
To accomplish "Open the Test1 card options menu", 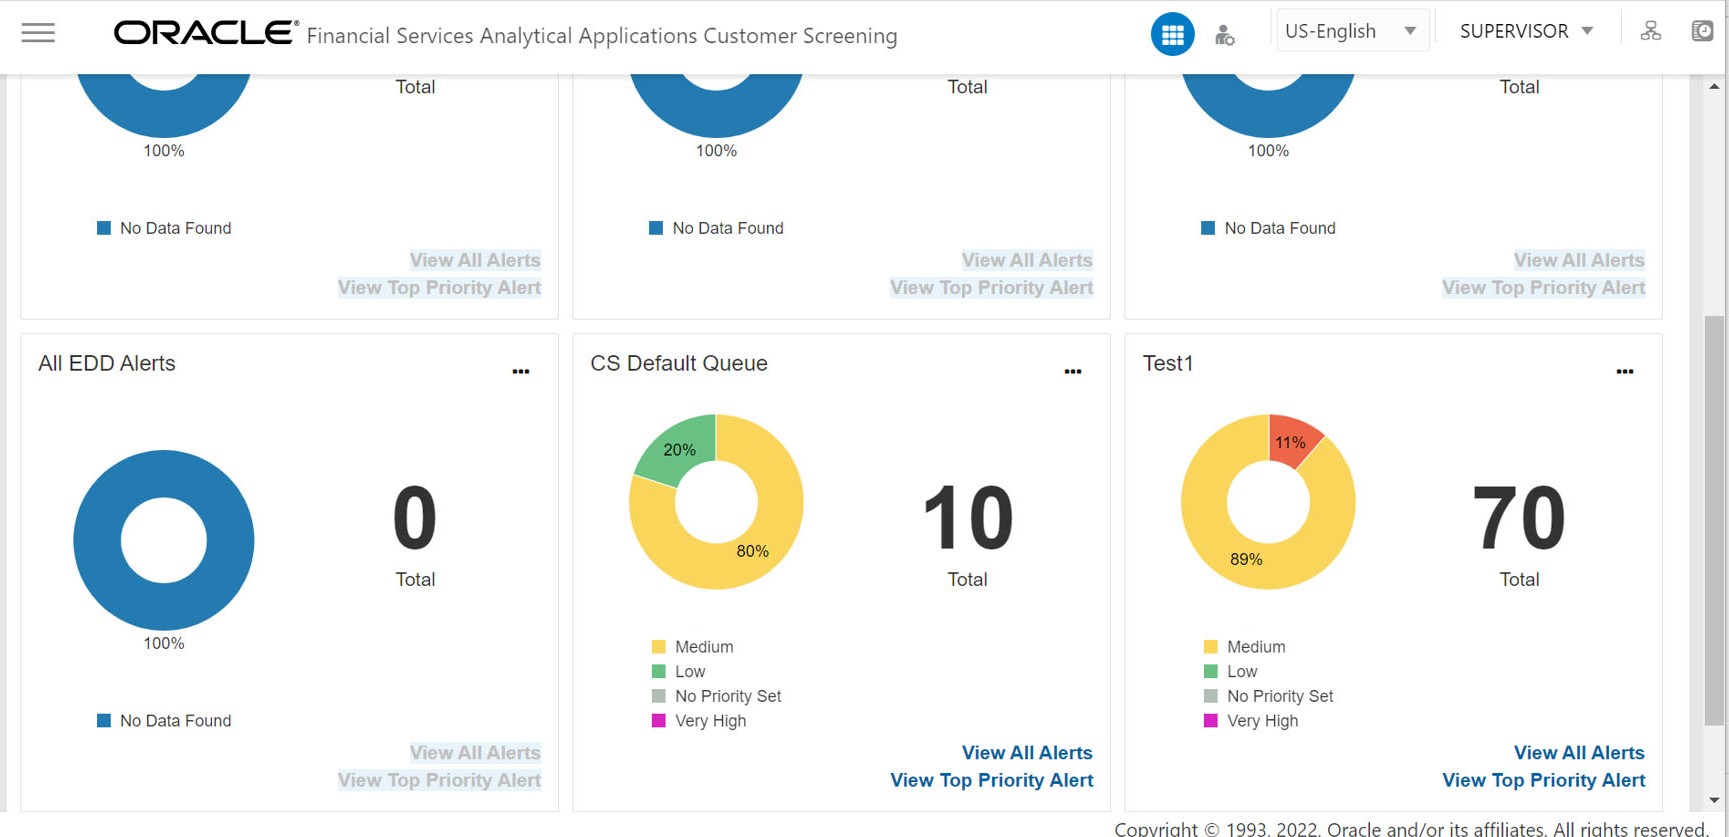I will tap(1625, 371).
